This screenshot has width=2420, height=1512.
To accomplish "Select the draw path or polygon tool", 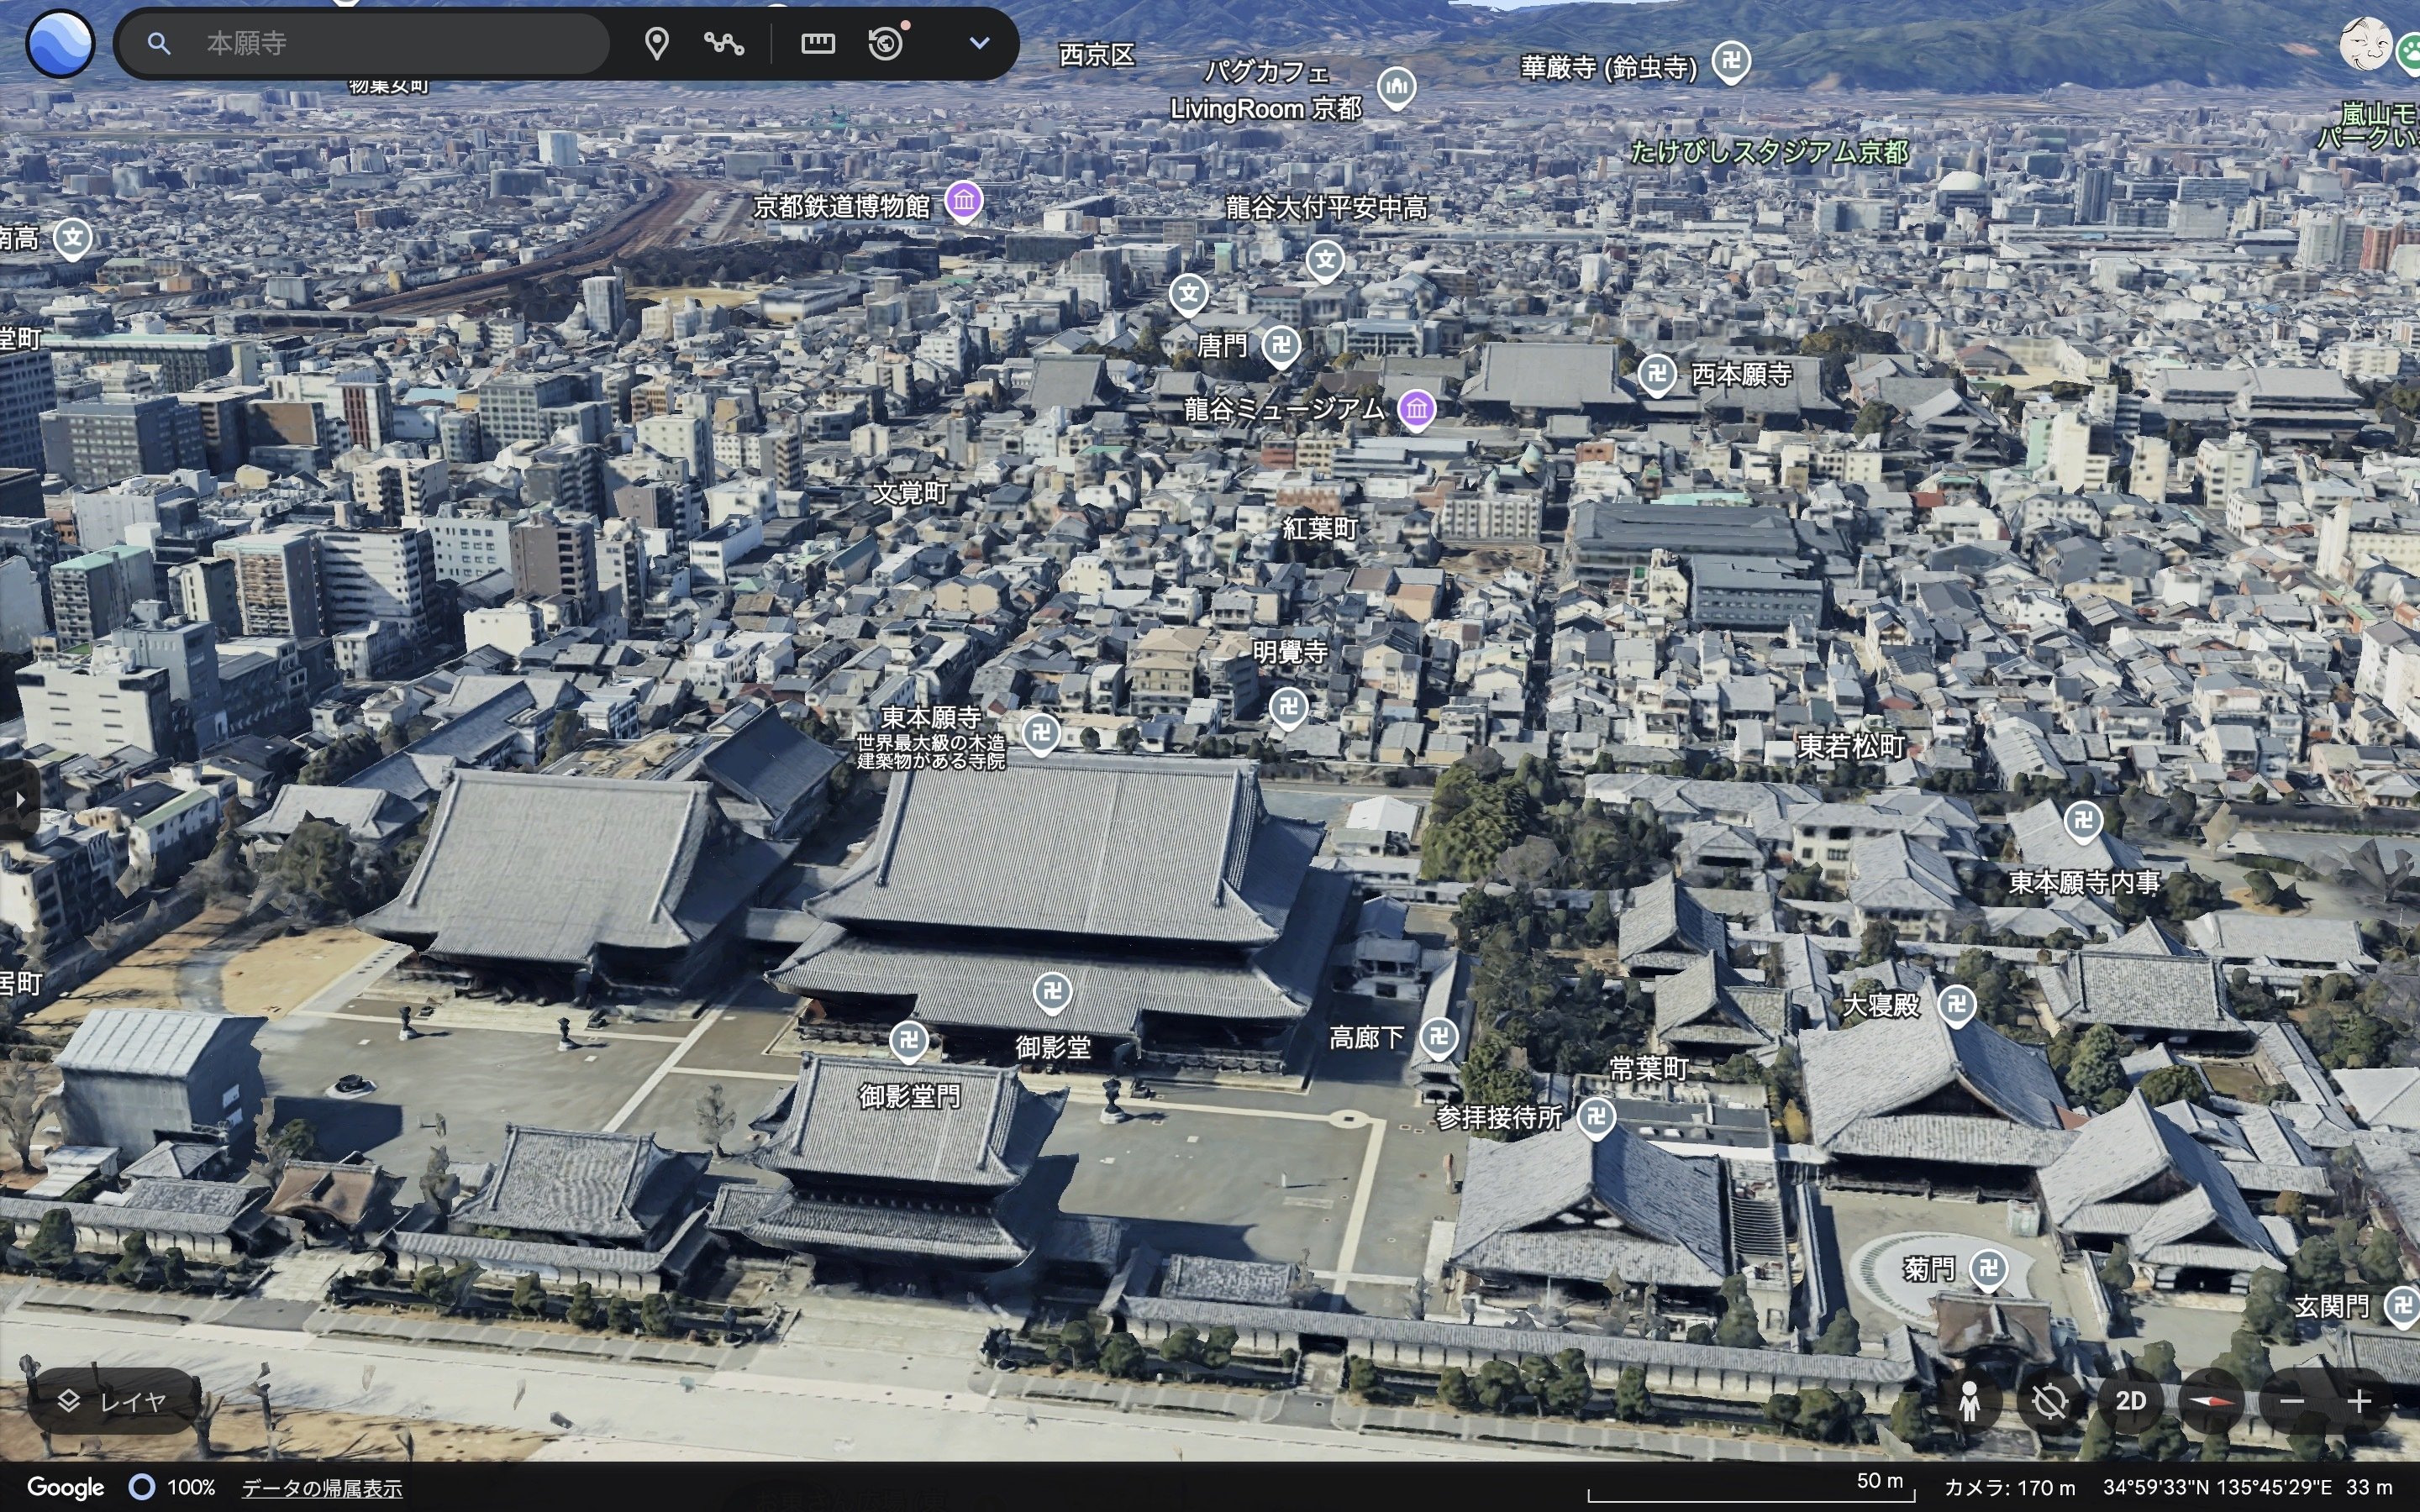I will pyautogui.click(x=723, y=43).
